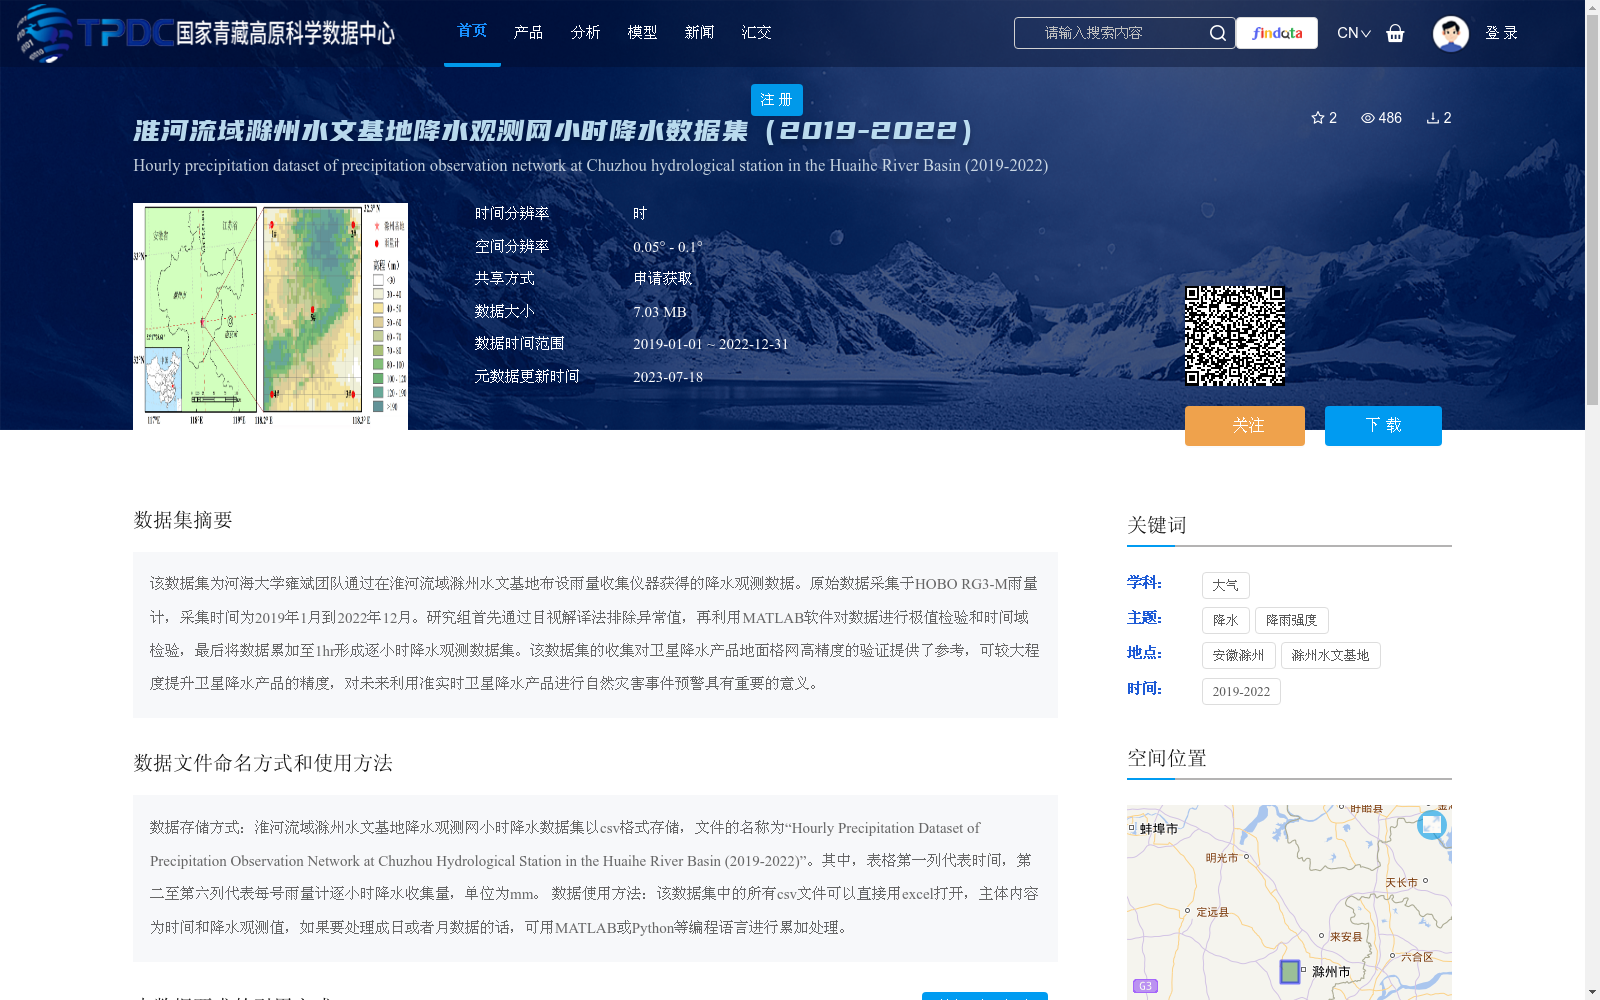Open the CN language dropdown

1354,33
